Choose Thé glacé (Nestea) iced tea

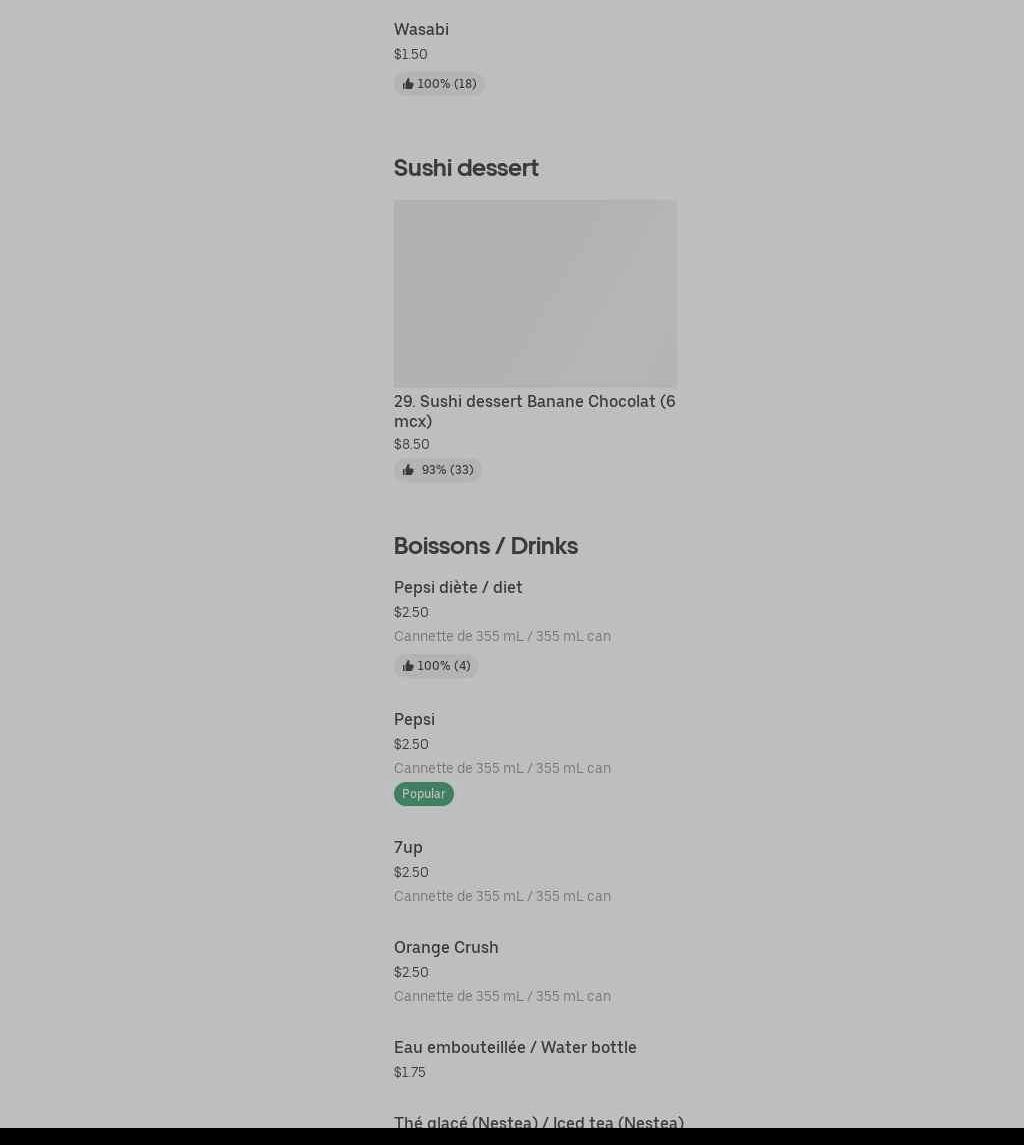(x=538, y=1122)
